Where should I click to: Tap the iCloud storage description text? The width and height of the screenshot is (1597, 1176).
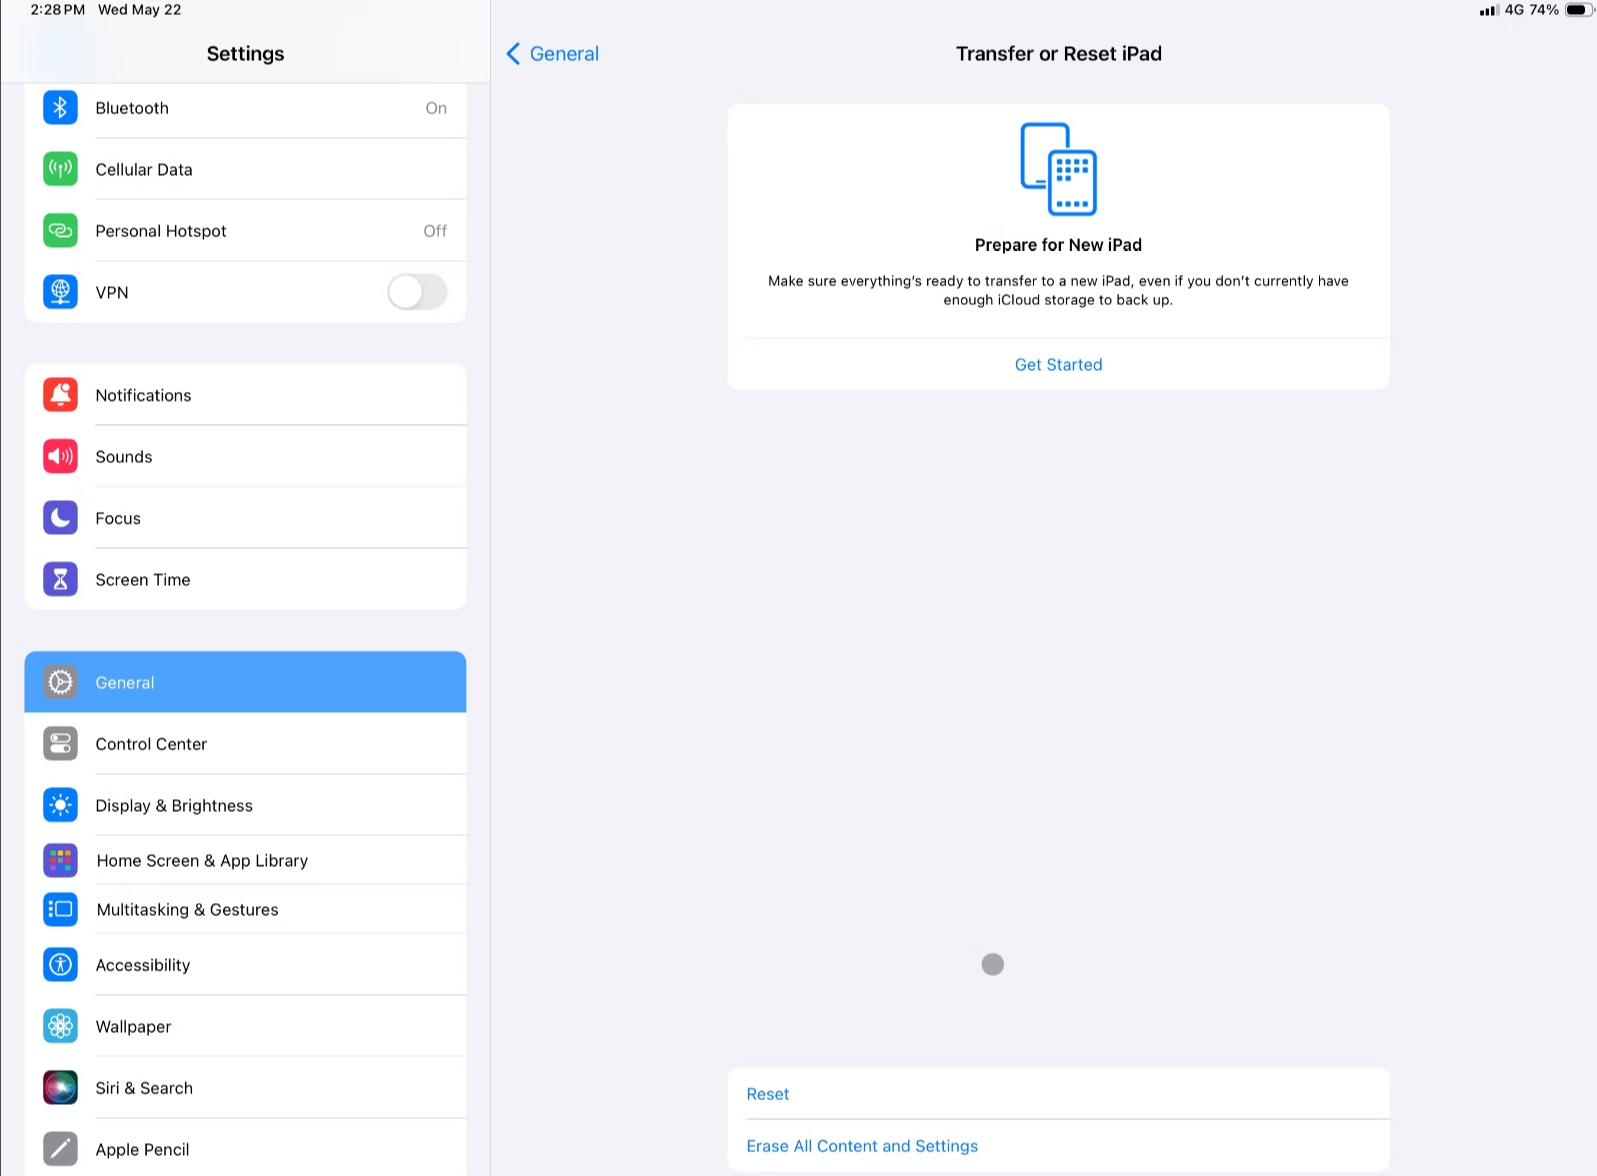(1058, 290)
